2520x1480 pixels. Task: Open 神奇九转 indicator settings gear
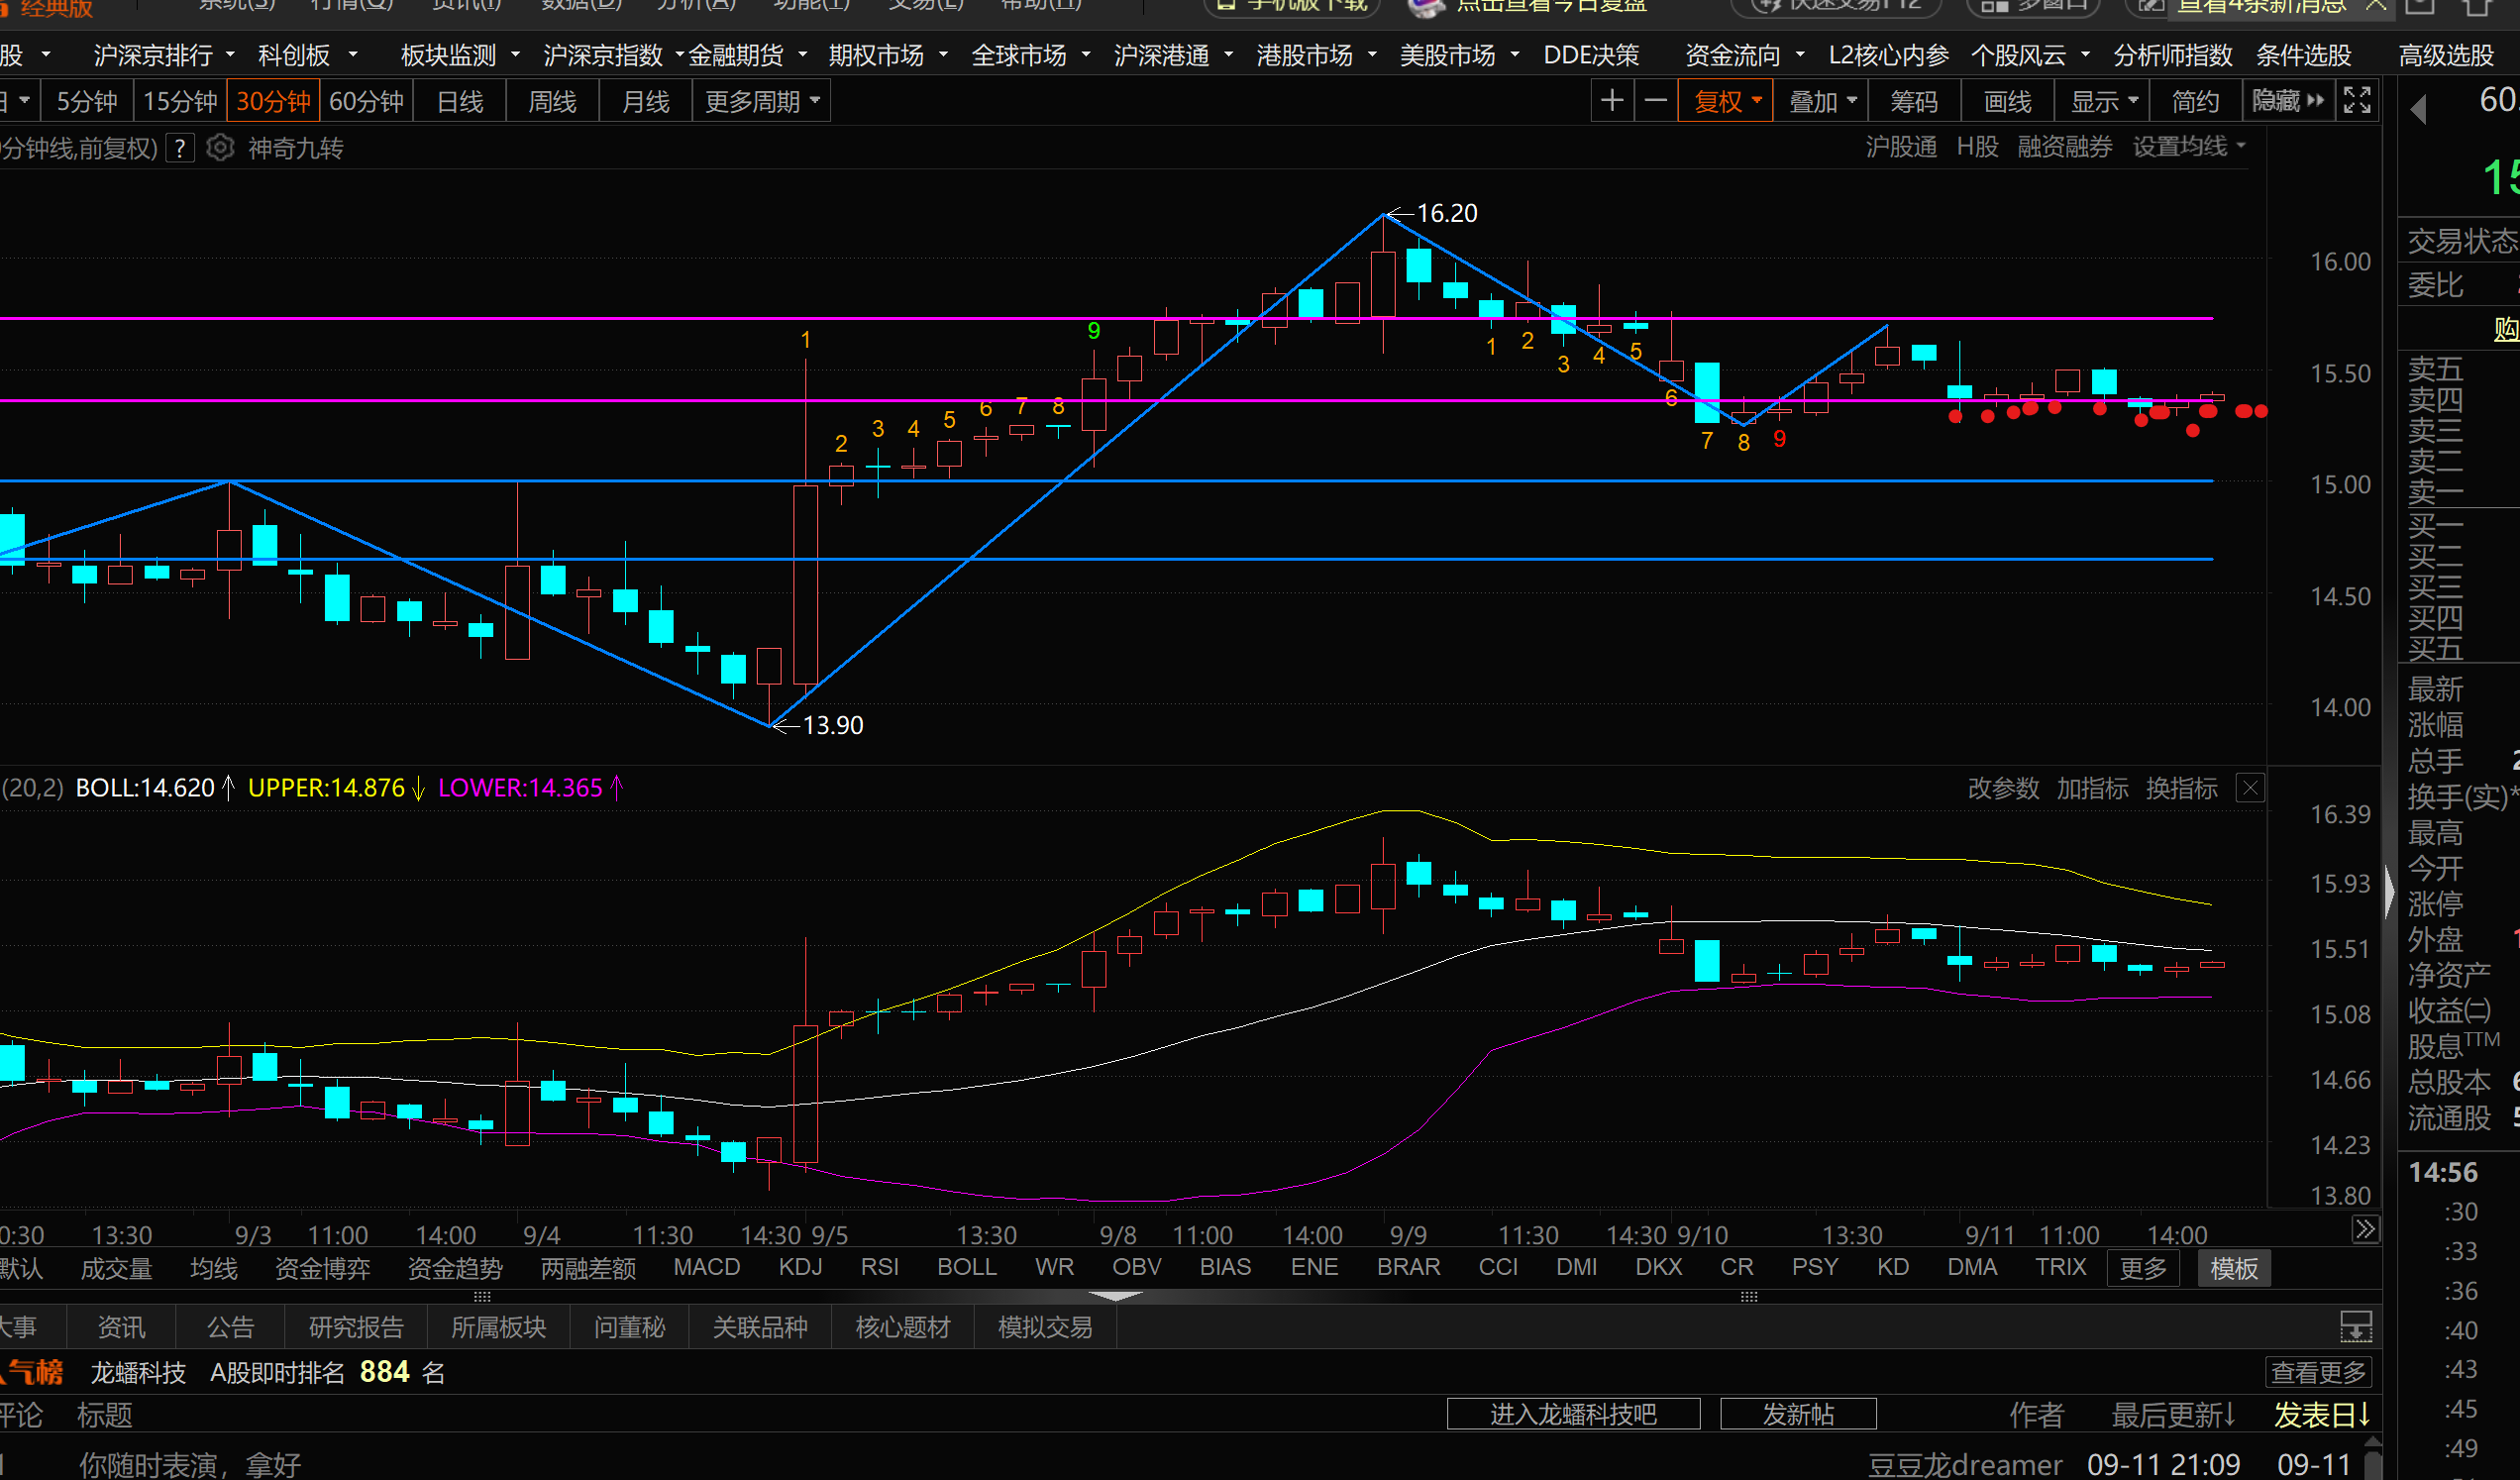tap(220, 148)
